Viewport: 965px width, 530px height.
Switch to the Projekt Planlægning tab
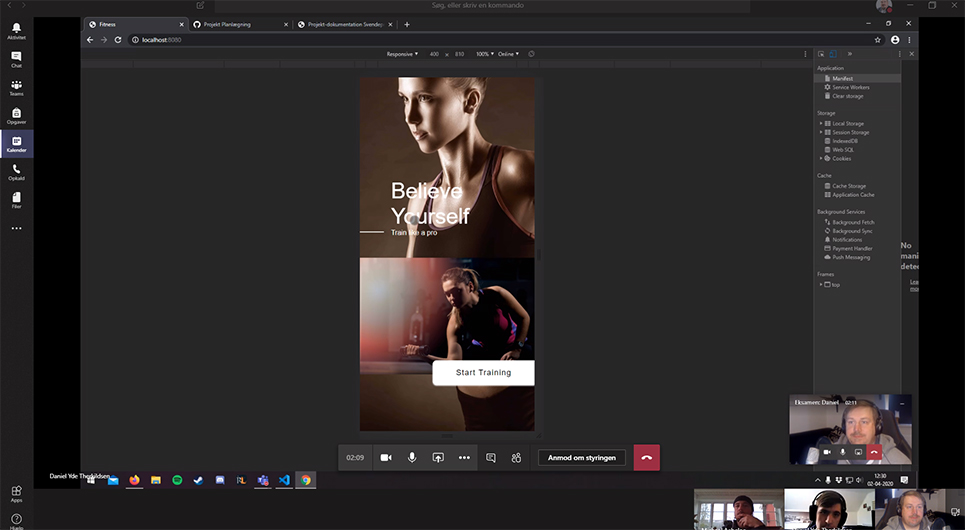[240, 25]
